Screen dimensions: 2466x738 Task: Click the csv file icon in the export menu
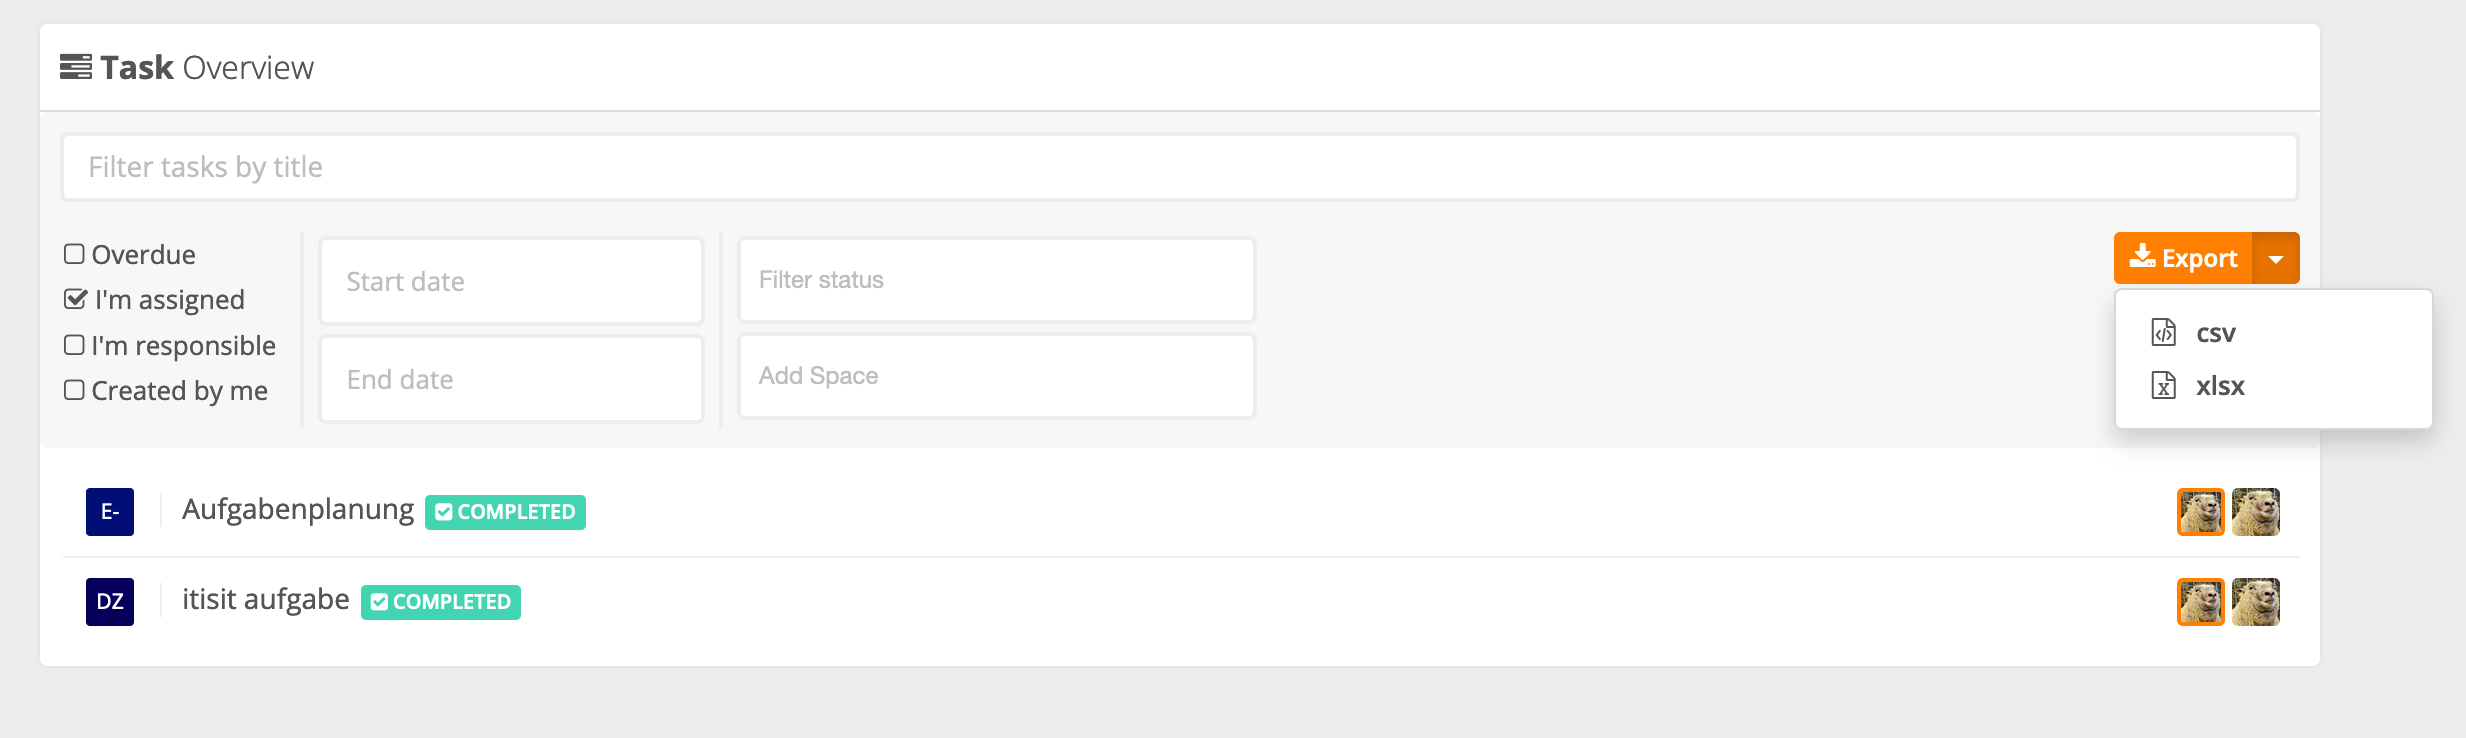coord(2162,332)
